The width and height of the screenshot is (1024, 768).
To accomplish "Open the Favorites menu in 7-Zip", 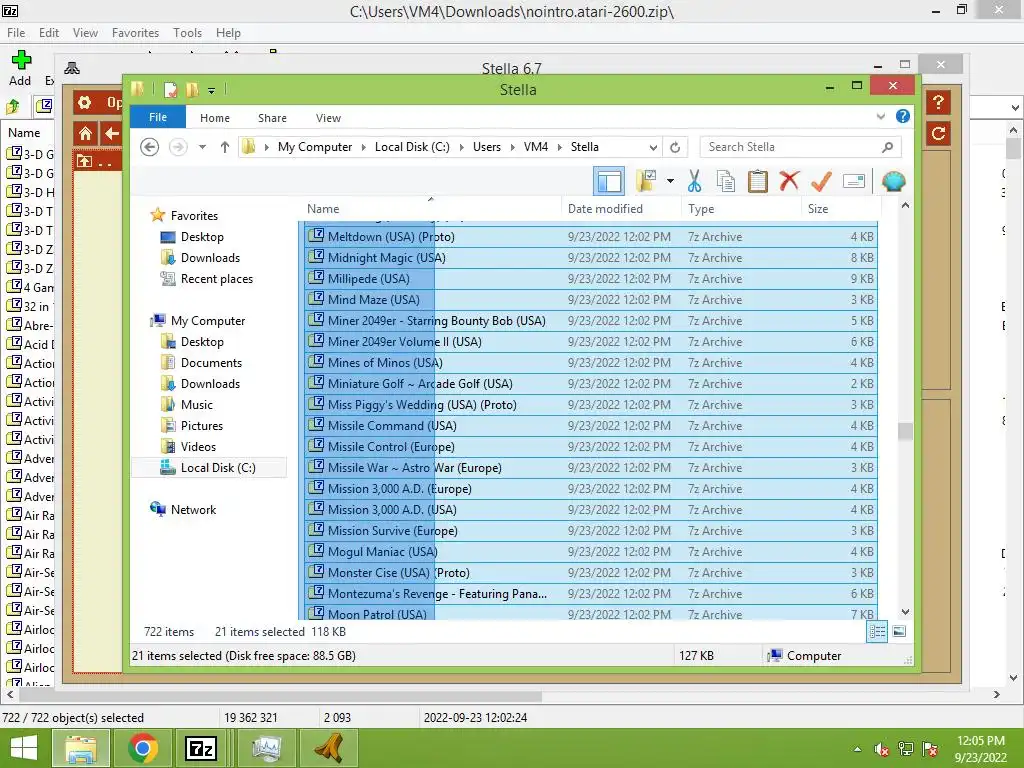I will [x=135, y=33].
